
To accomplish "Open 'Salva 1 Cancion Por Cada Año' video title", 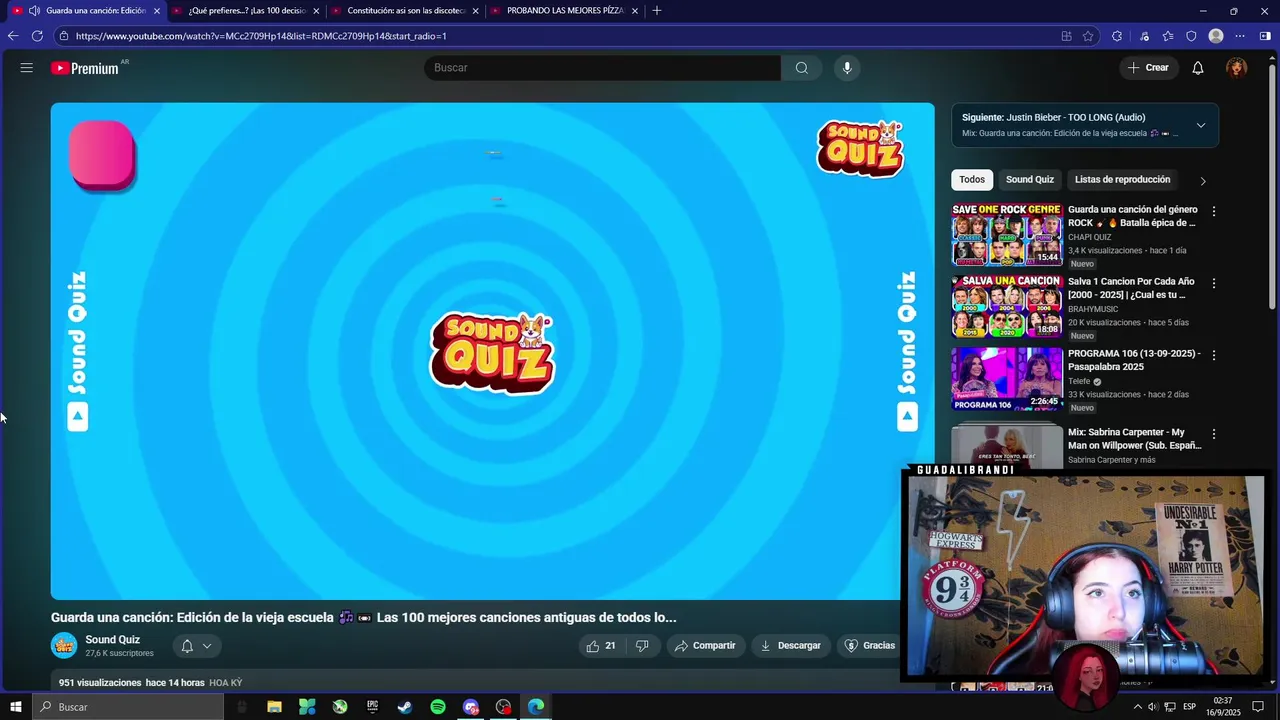I will coord(1131,288).
